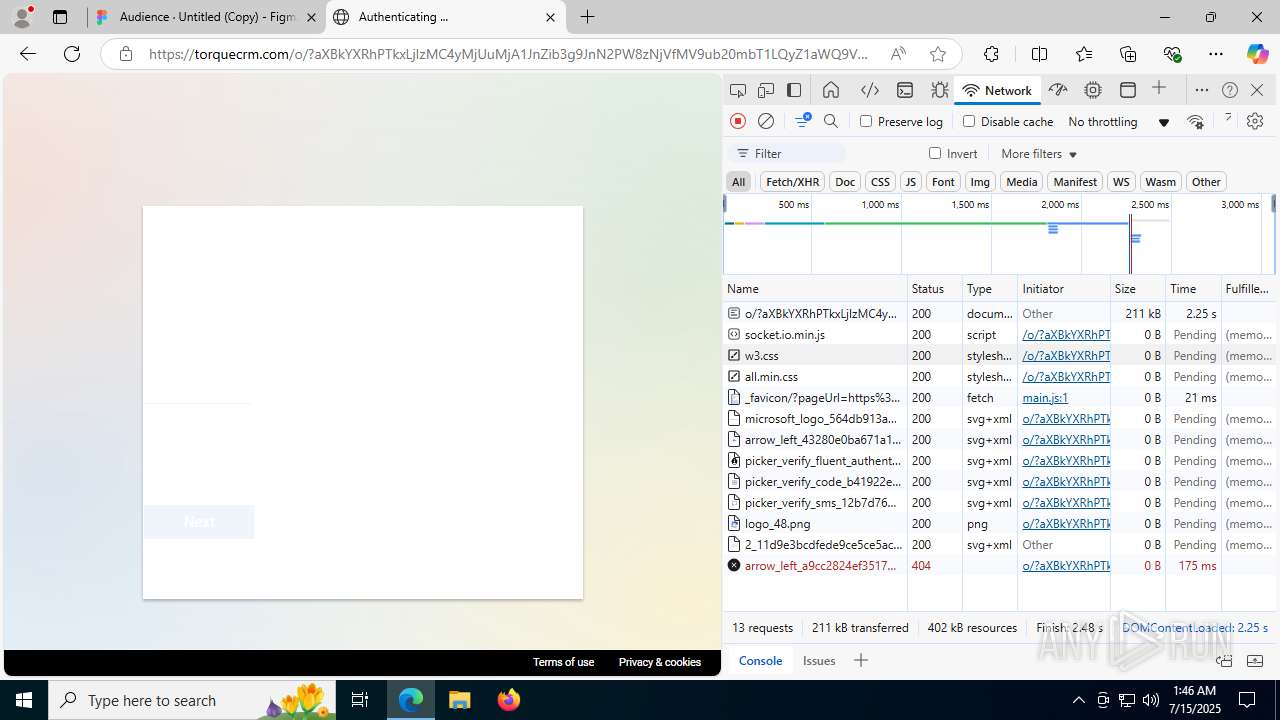Open browser Settings and more menu

[x=1215, y=54]
